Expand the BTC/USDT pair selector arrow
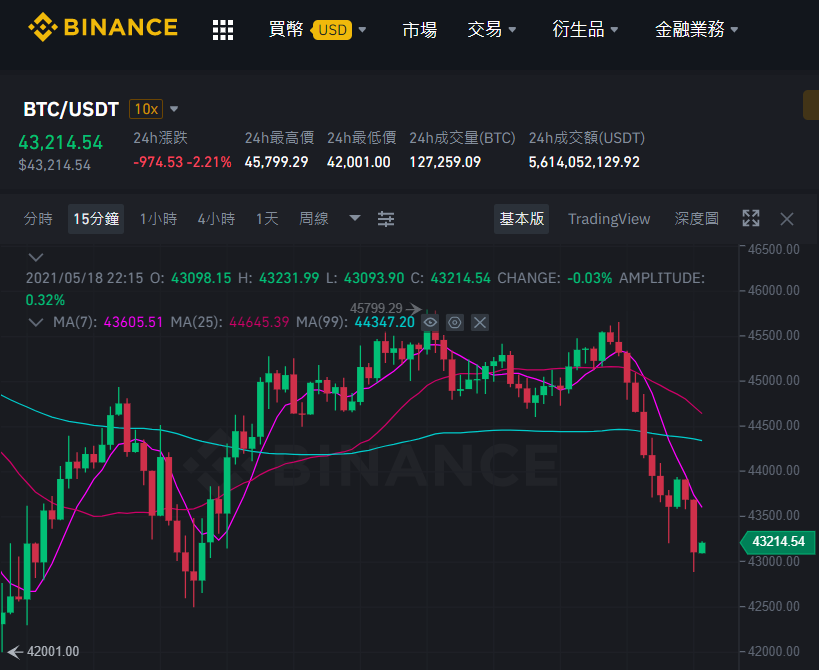Viewport: 819px width, 670px height. click(174, 109)
